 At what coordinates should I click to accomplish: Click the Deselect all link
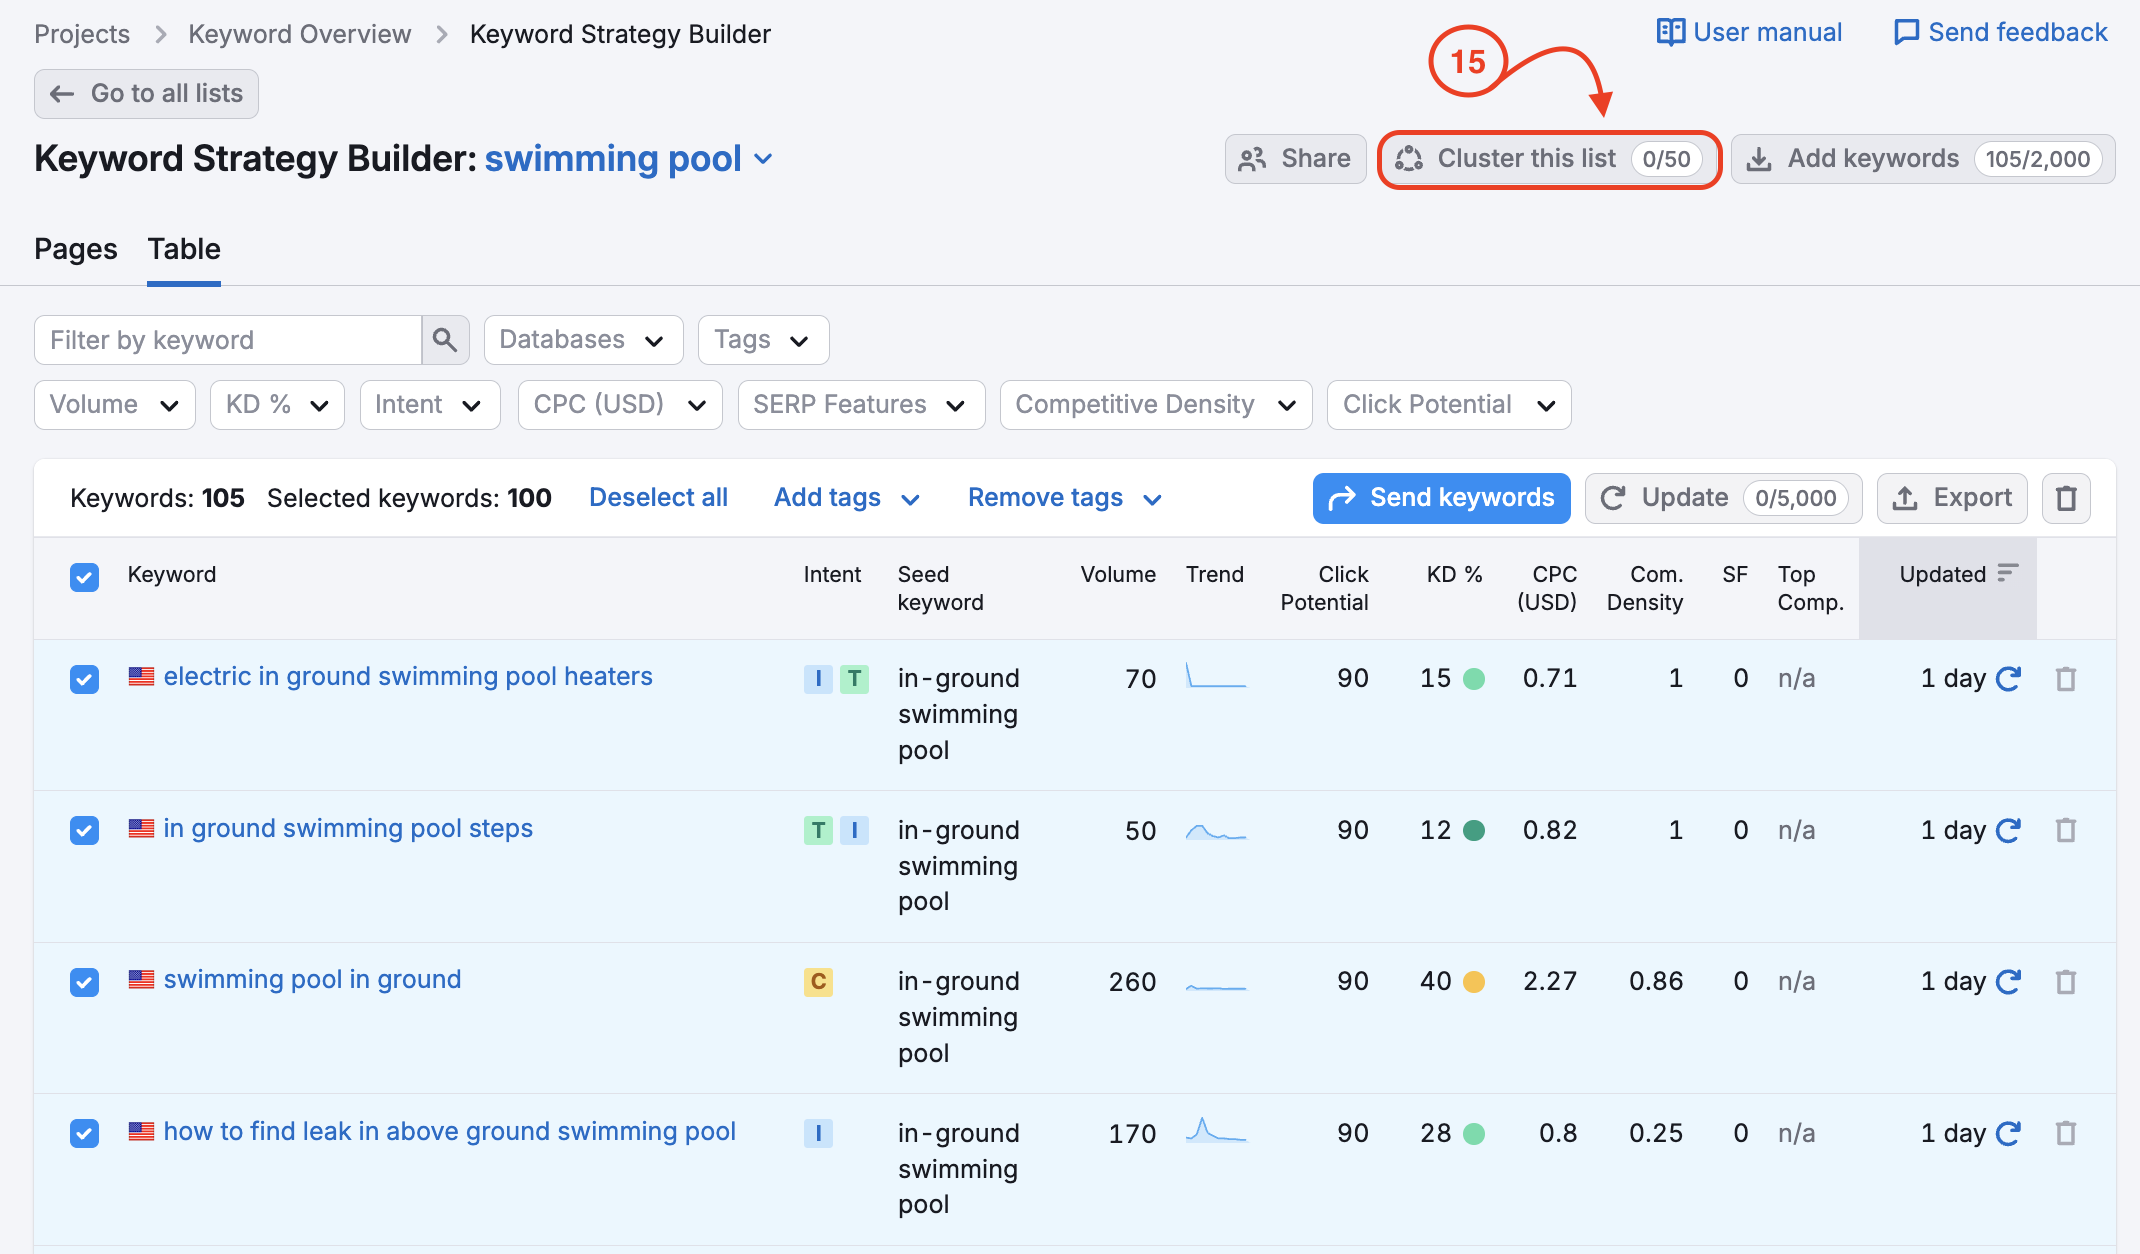[x=658, y=497]
